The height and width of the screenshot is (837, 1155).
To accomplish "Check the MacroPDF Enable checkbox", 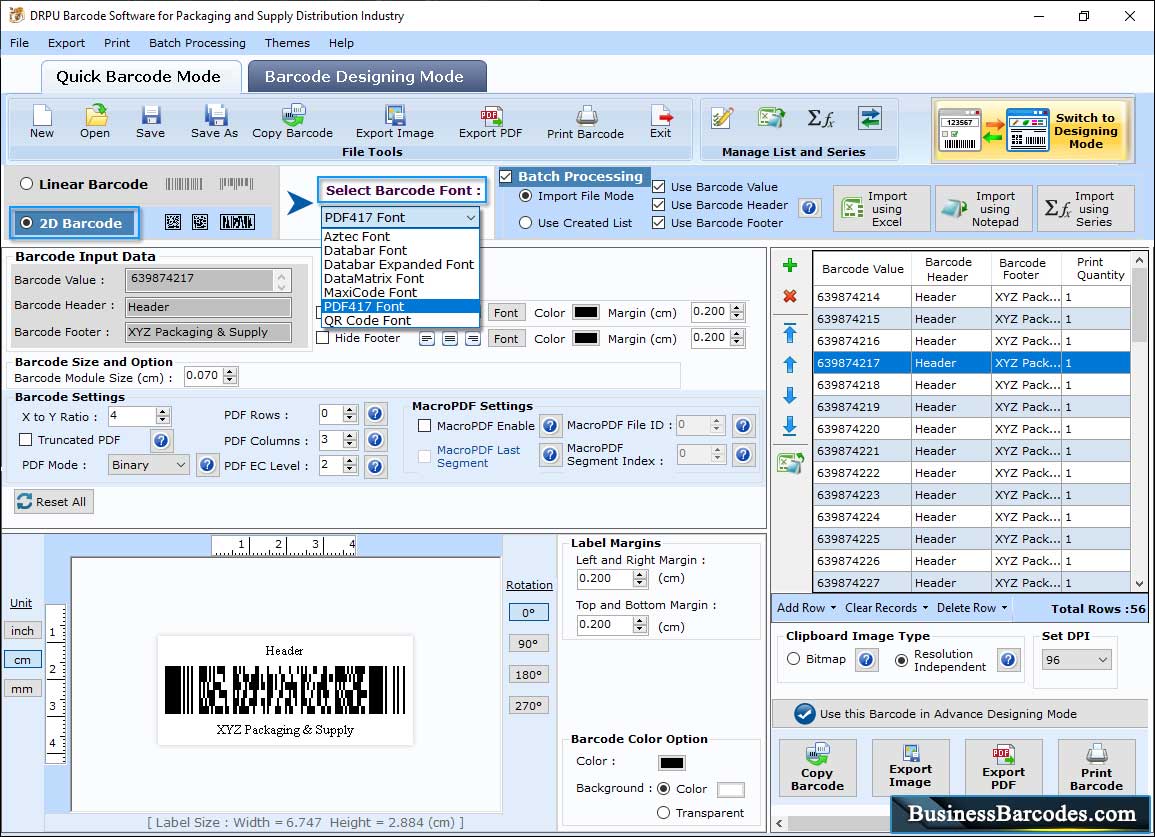I will point(424,426).
